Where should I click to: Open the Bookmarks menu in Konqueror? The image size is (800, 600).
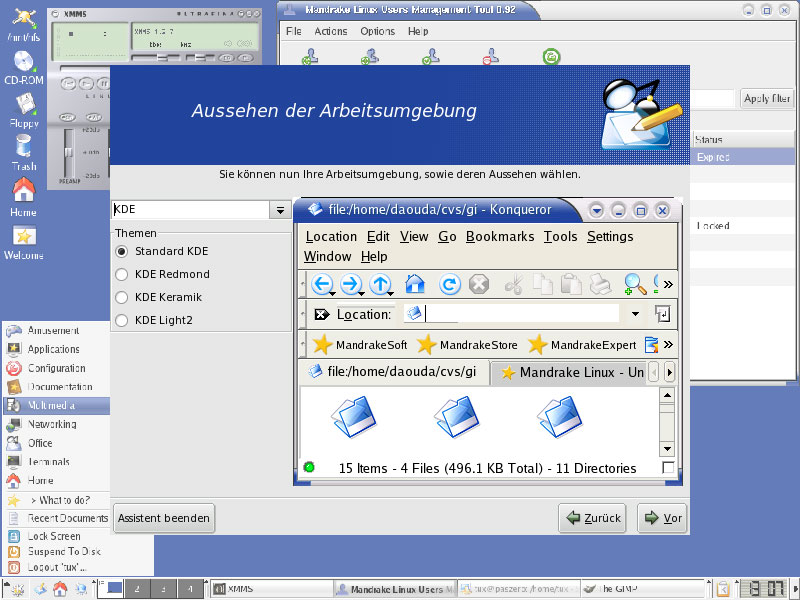pos(500,237)
